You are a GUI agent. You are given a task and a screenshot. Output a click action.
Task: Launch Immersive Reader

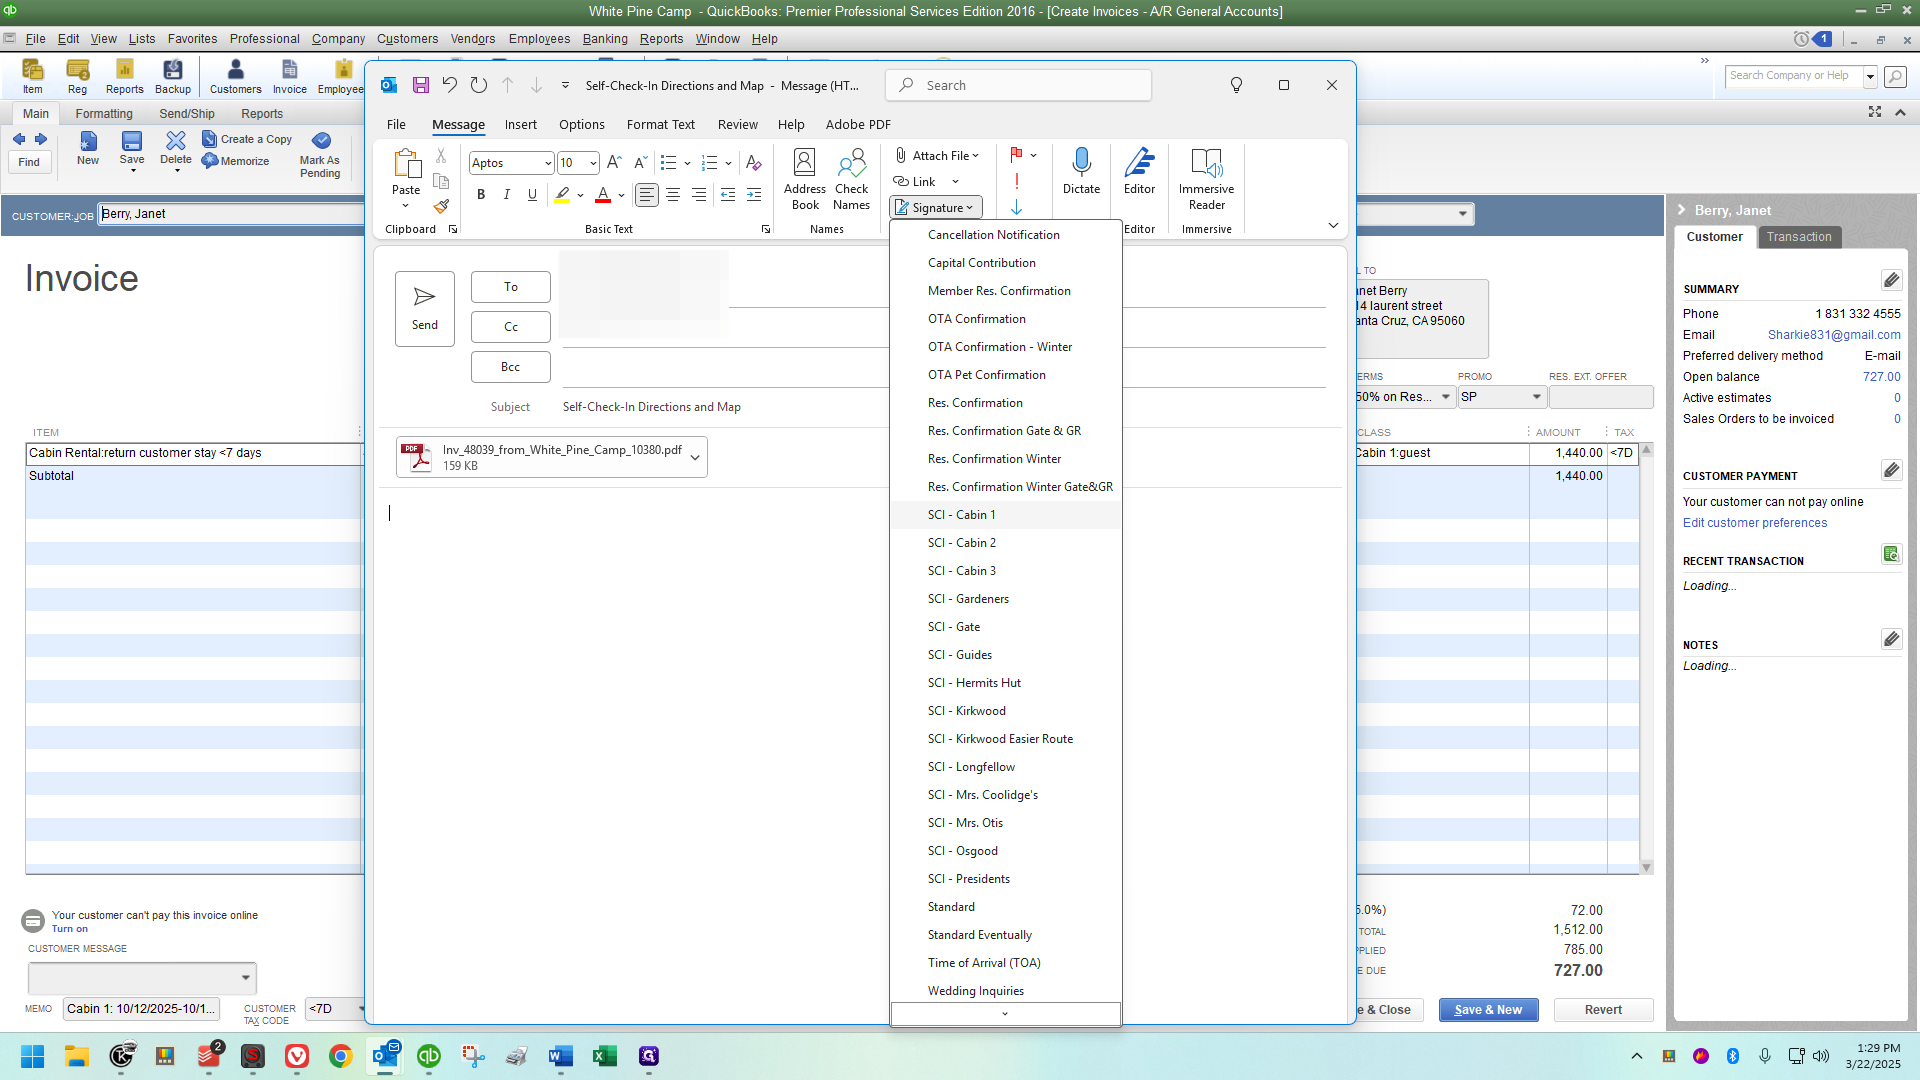(1206, 178)
